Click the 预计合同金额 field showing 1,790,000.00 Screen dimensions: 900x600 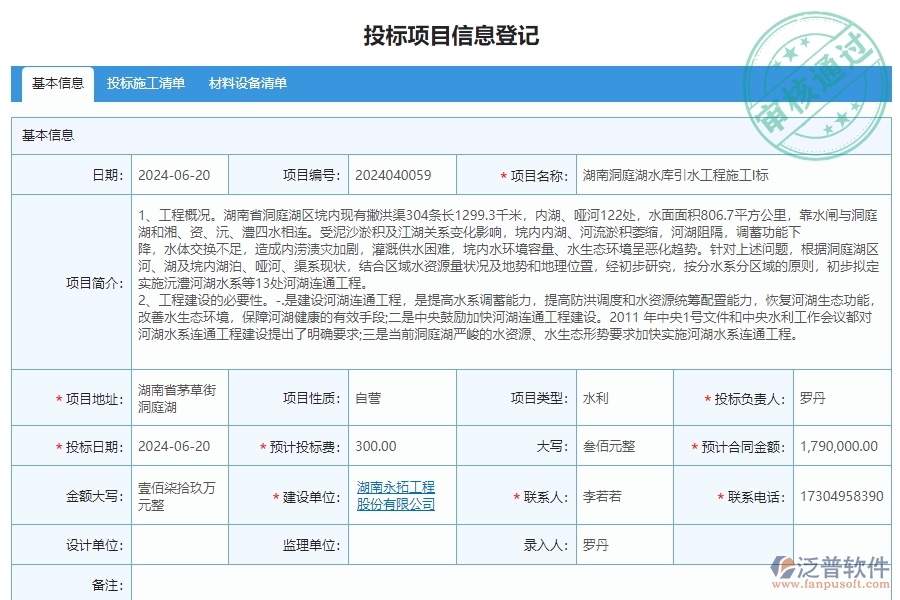click(838, 446)
